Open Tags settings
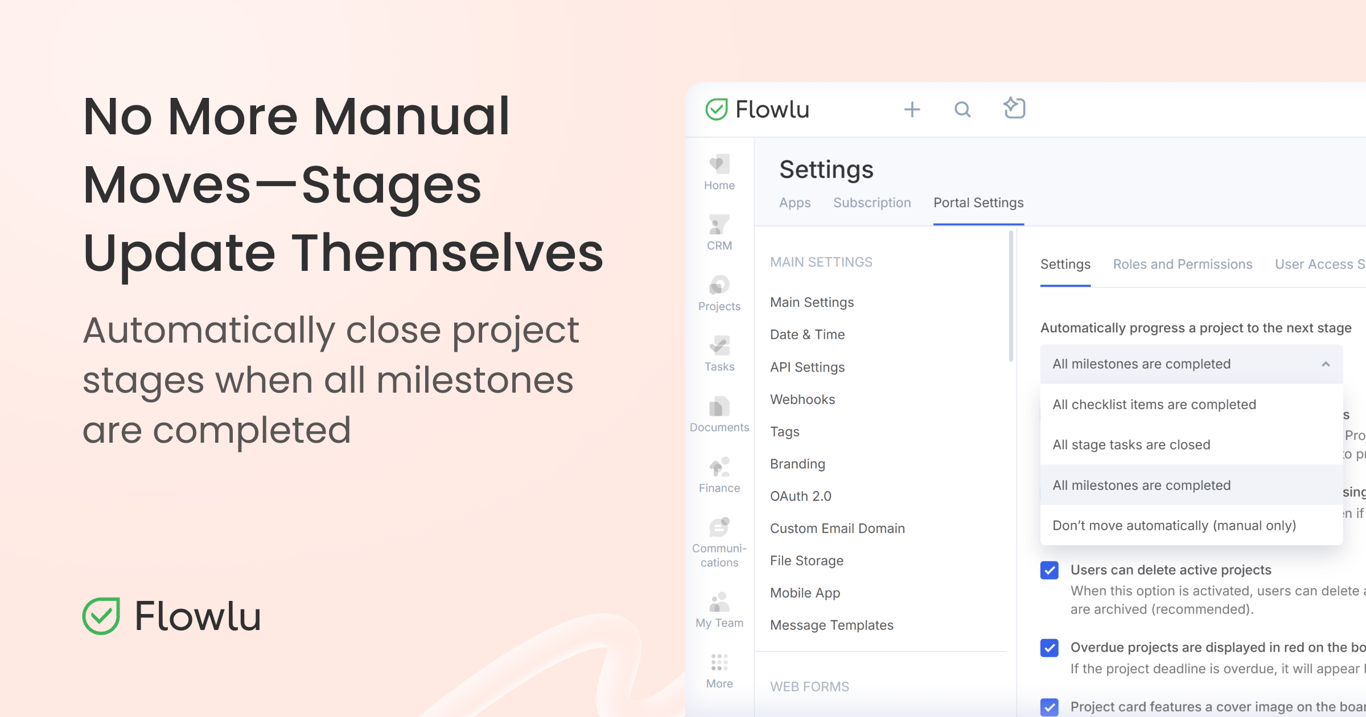 [x=785, y=432]
